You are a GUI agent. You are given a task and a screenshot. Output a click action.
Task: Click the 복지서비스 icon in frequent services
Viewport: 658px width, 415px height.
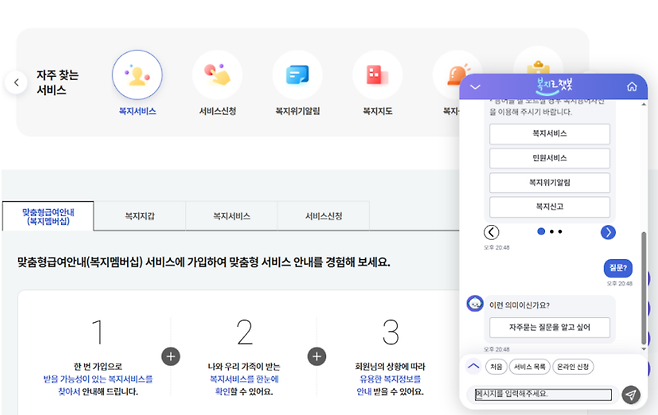[x=137, y=75]
